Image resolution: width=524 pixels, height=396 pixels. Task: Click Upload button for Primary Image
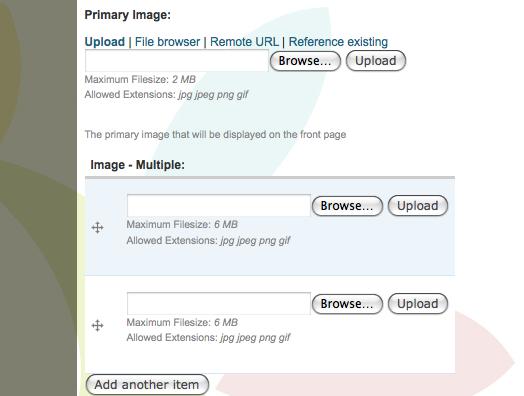pyautogui.click(x=376, y=61)
